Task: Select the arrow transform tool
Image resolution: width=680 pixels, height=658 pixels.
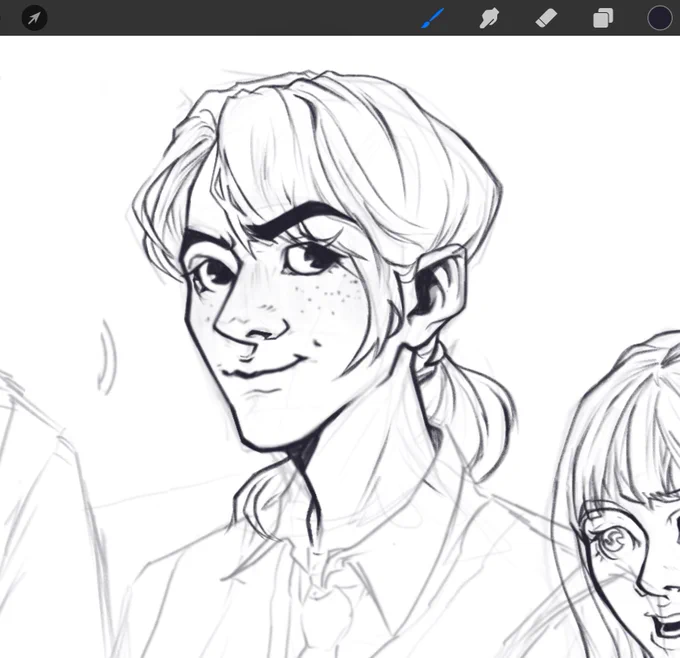Action: pos(34,18)
